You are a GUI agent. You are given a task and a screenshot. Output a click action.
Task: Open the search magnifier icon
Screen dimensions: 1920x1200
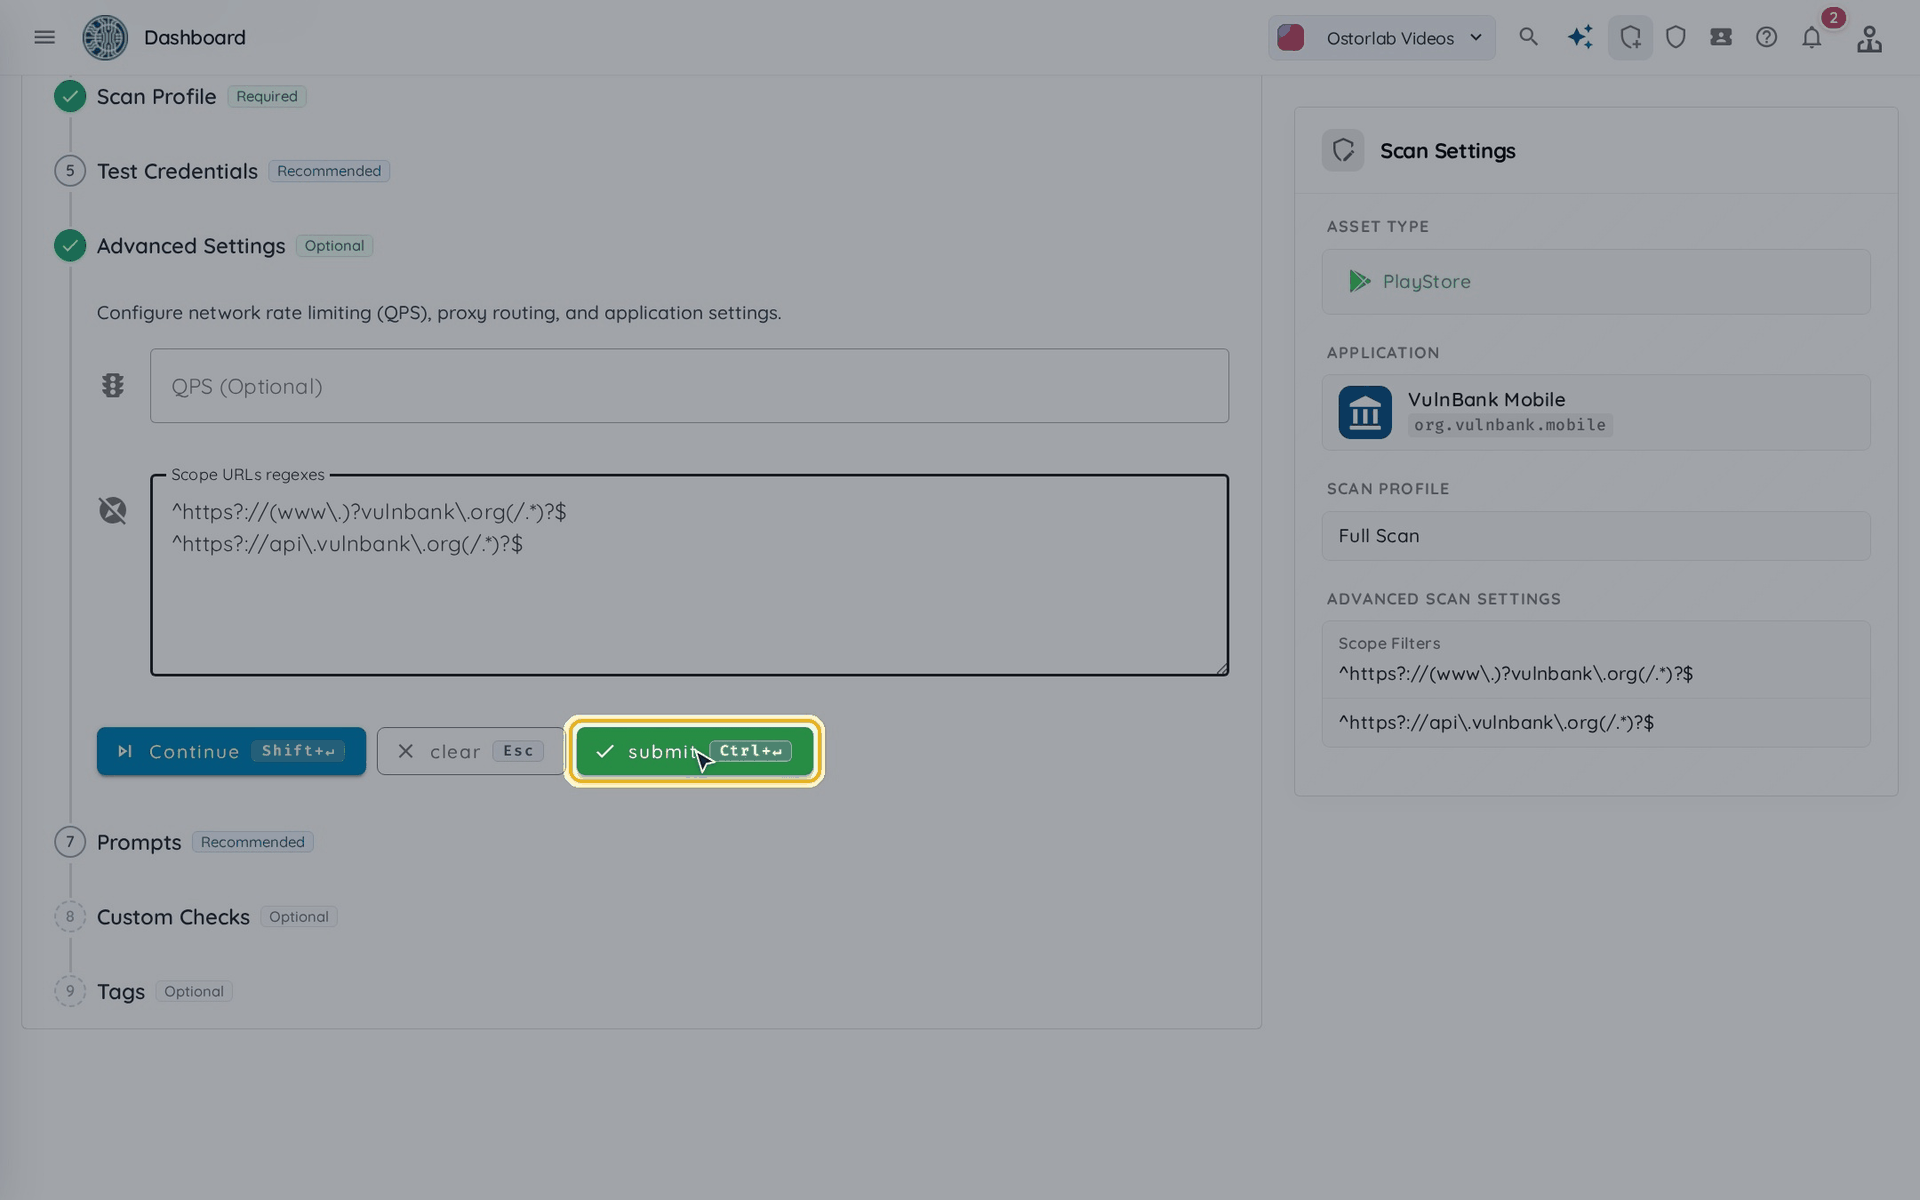pos(1528,37)
